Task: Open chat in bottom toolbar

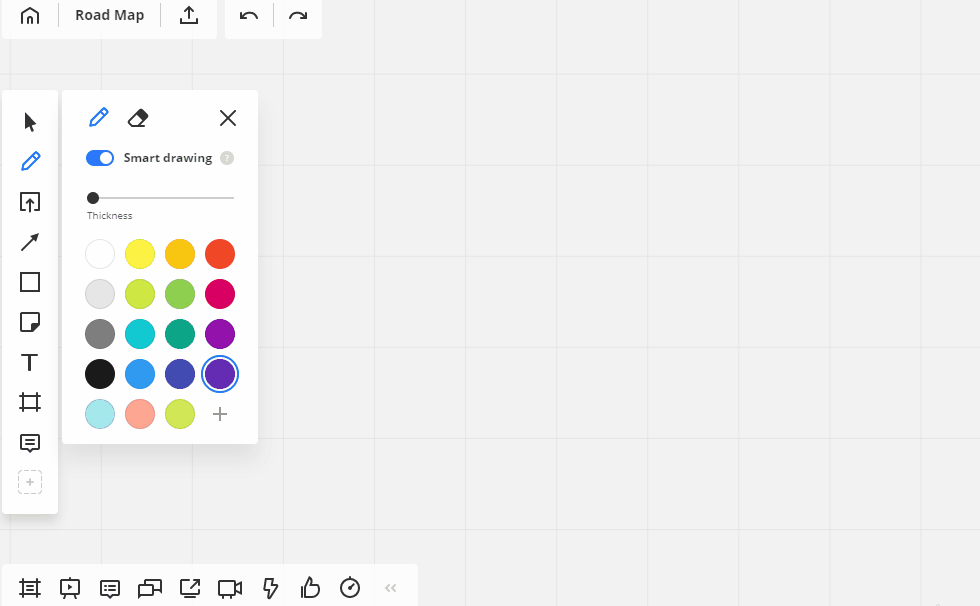Action: [x=149, y=589]
